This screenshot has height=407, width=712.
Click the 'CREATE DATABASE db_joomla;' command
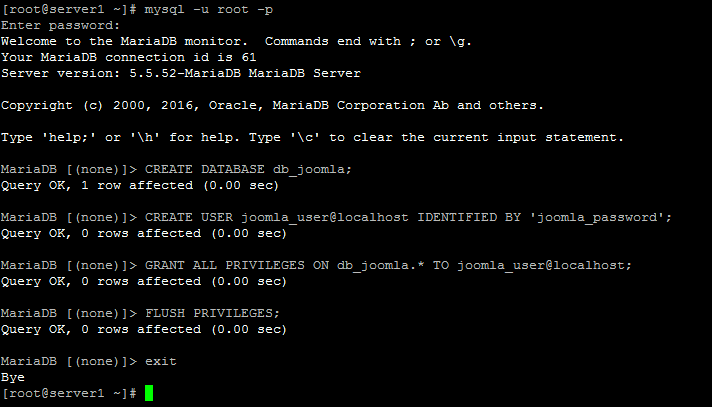click(248, 169)
